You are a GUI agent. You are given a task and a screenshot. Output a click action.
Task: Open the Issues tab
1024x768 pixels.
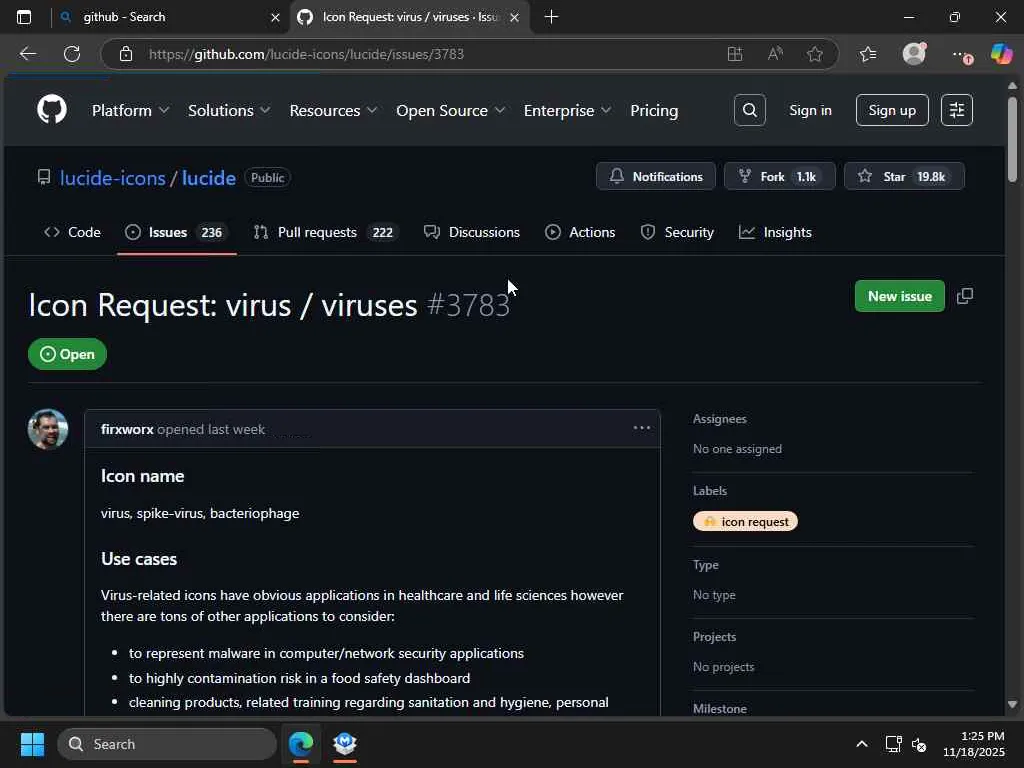pyautogui.click(x=176, y=232)
